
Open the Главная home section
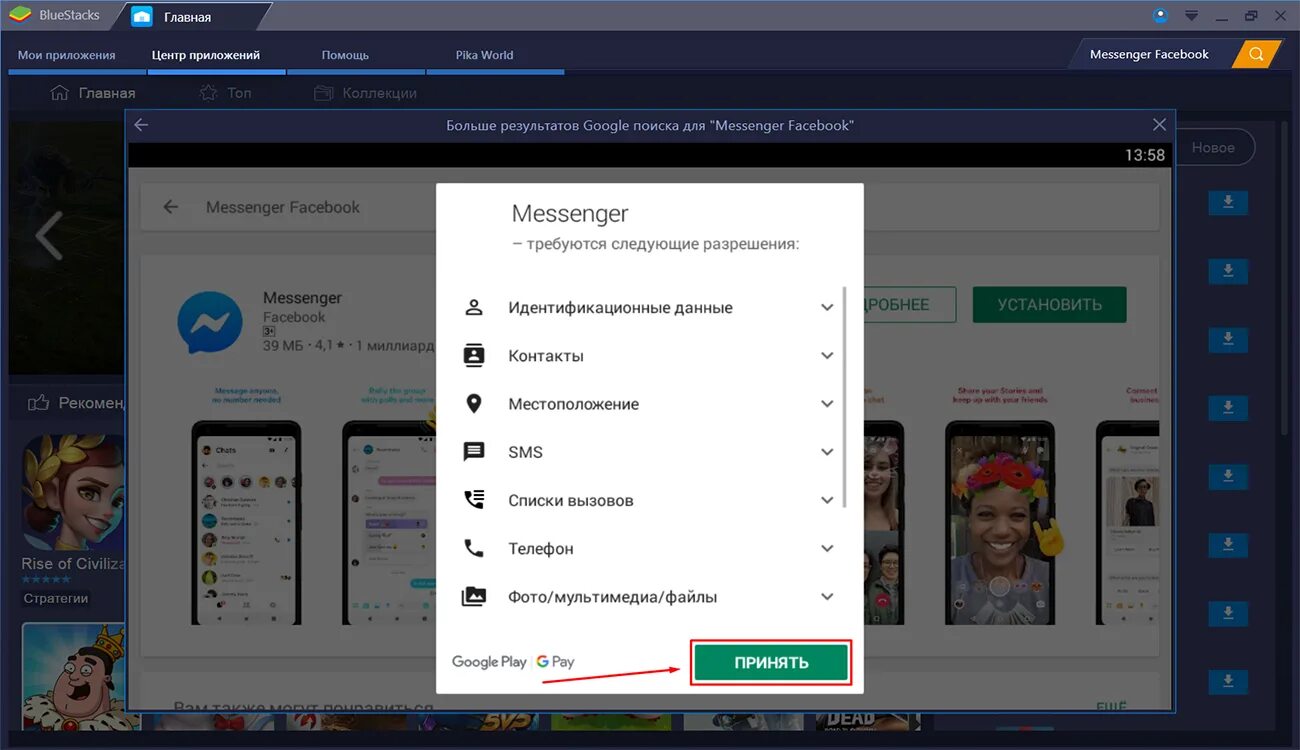93,93
